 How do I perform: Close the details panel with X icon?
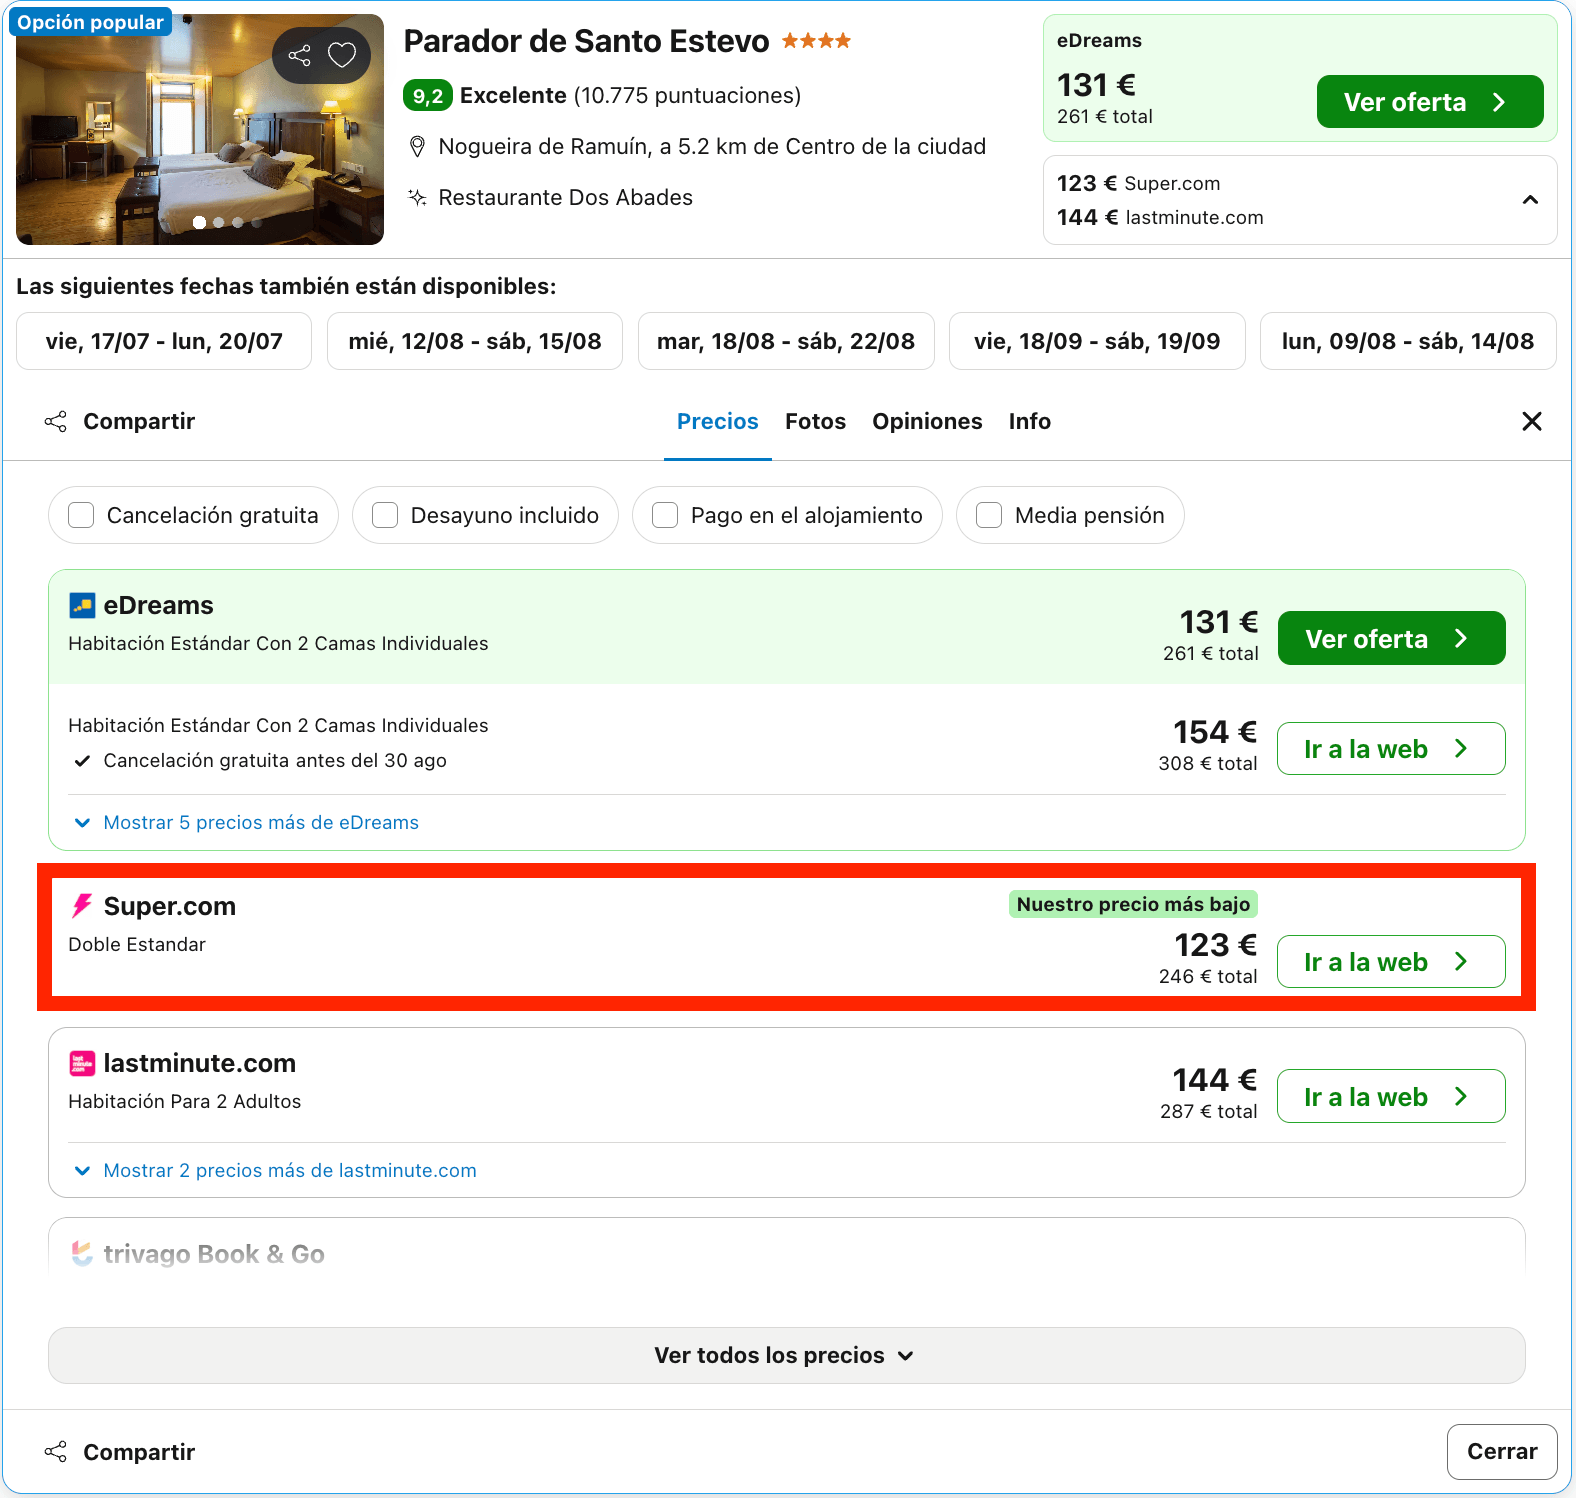coord(1531,421)
